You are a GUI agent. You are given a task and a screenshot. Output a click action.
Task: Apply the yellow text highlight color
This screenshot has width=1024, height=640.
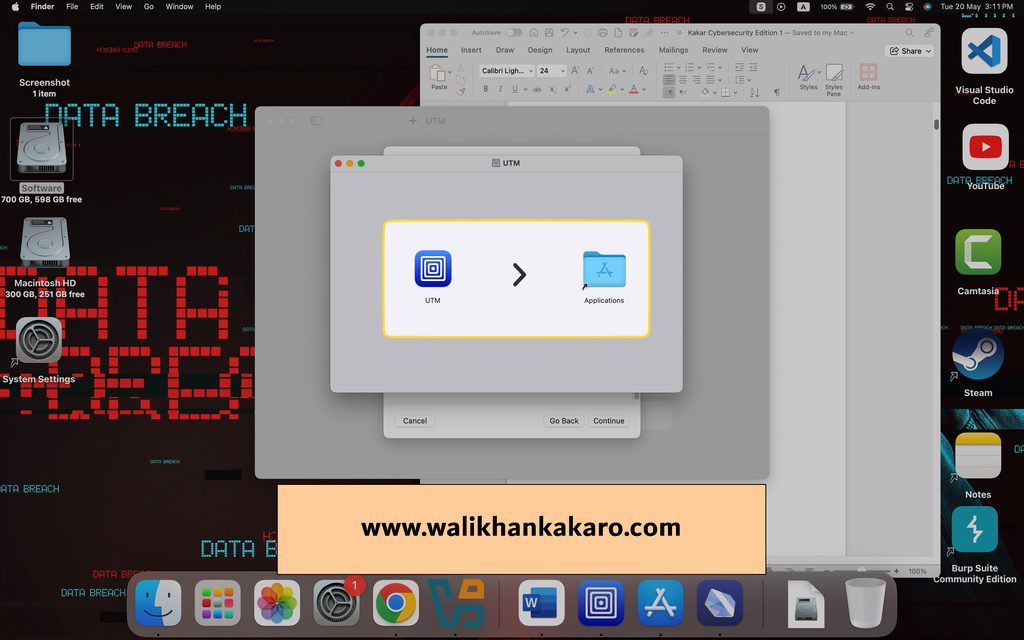tap(612, 89)
